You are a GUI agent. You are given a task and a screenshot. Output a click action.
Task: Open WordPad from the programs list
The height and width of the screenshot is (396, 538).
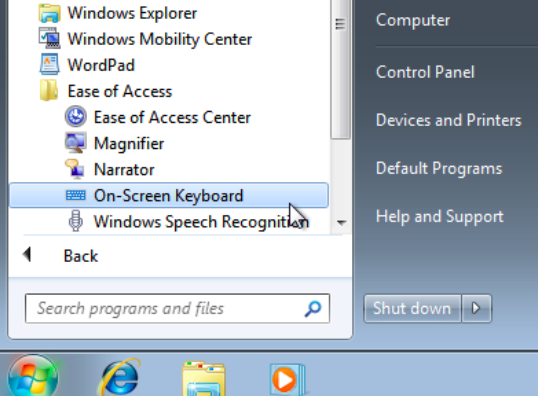(101, 65)
